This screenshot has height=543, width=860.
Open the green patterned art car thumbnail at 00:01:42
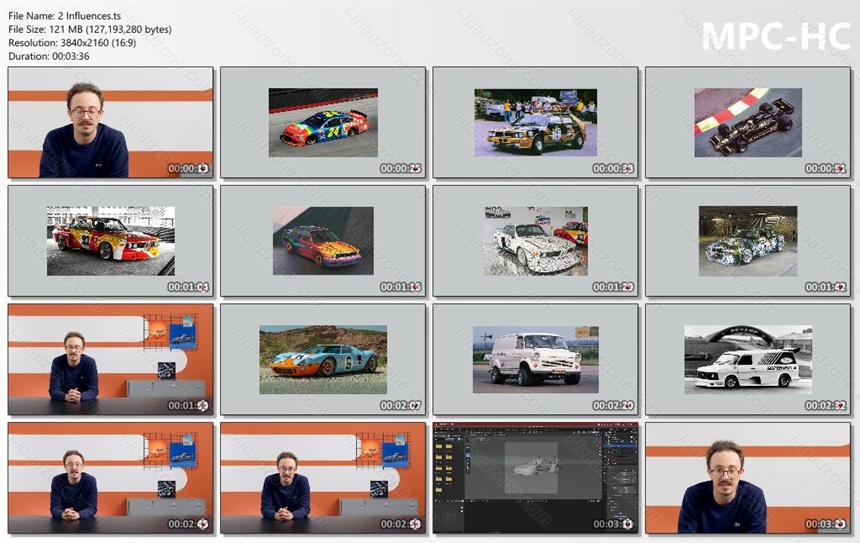[748, 241]
